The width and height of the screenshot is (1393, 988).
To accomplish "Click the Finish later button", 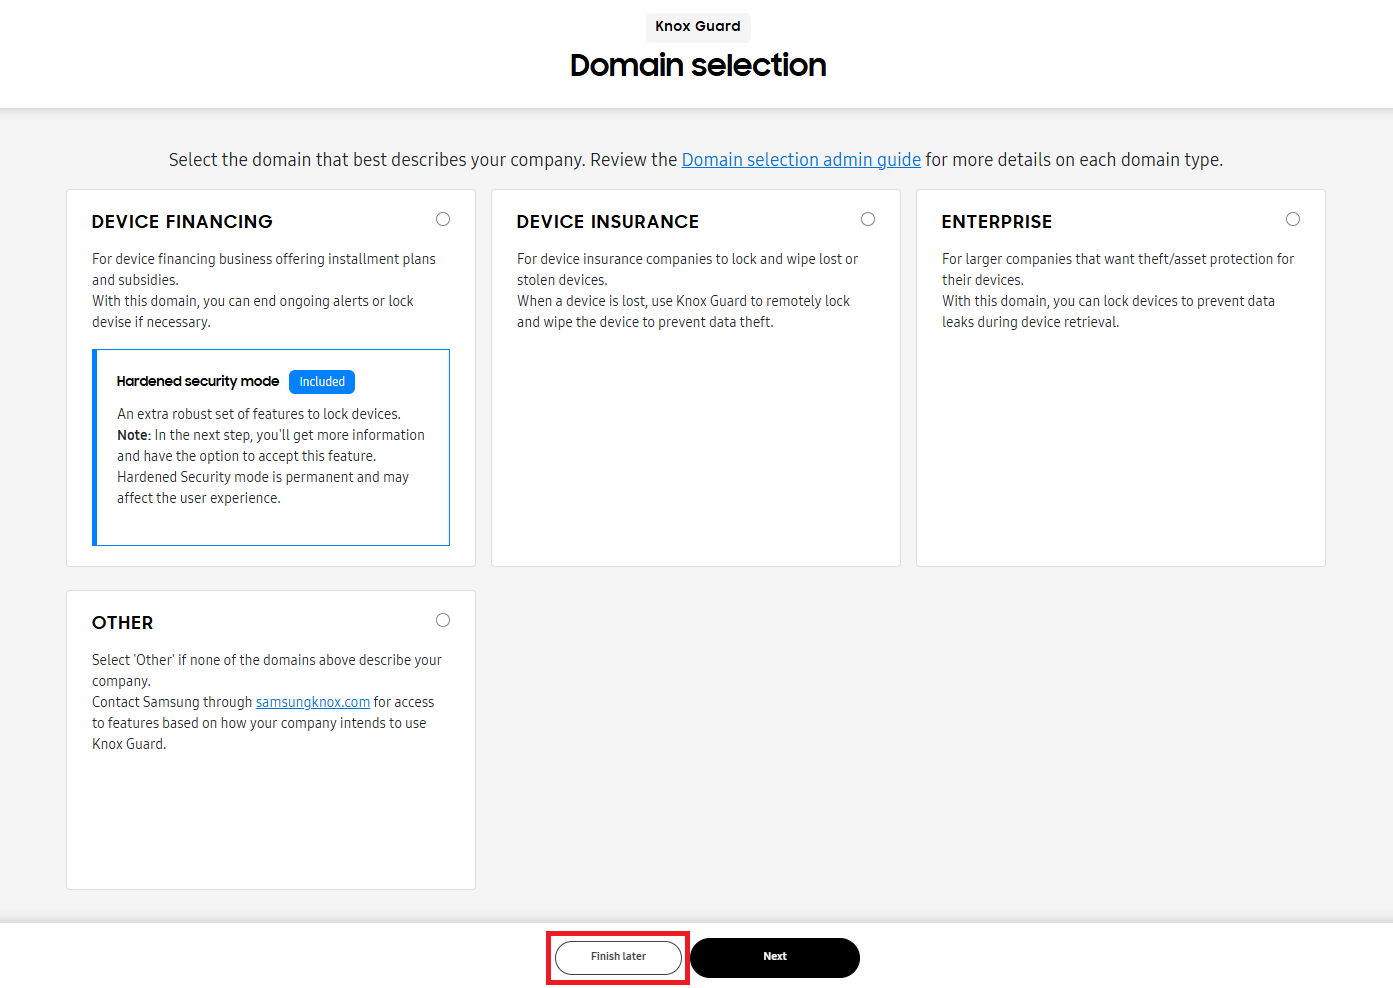I will point(617,957).
